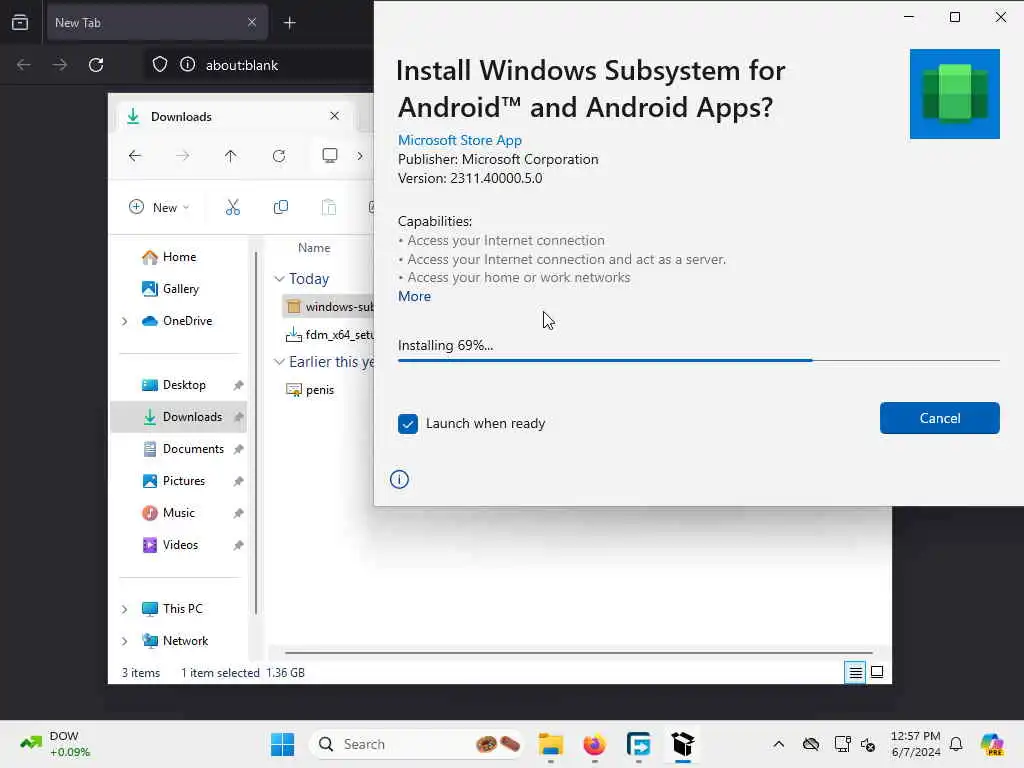Uncheck Launch when ready checkbox
1024x768 pixels.
408,424
